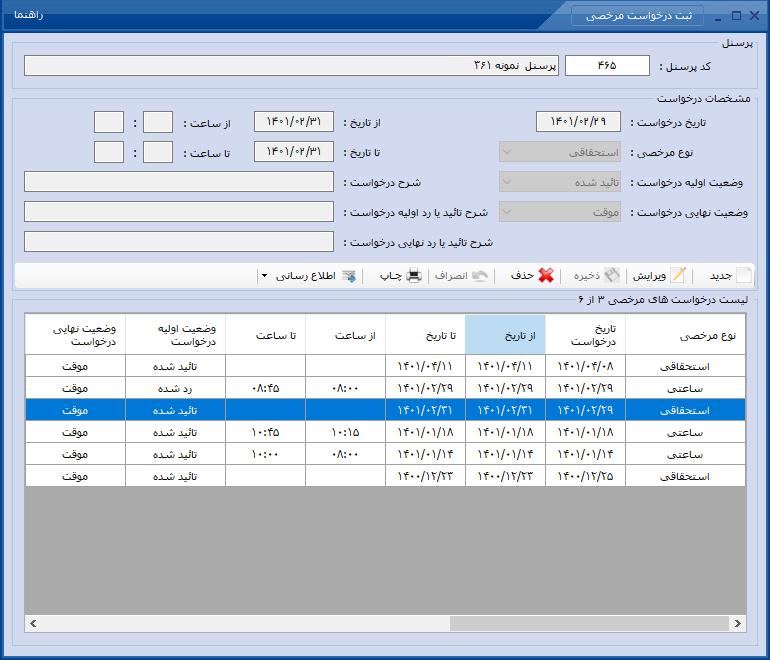Click the از تاریخ date field
This screenshot has width=770, height=660.
294,122
